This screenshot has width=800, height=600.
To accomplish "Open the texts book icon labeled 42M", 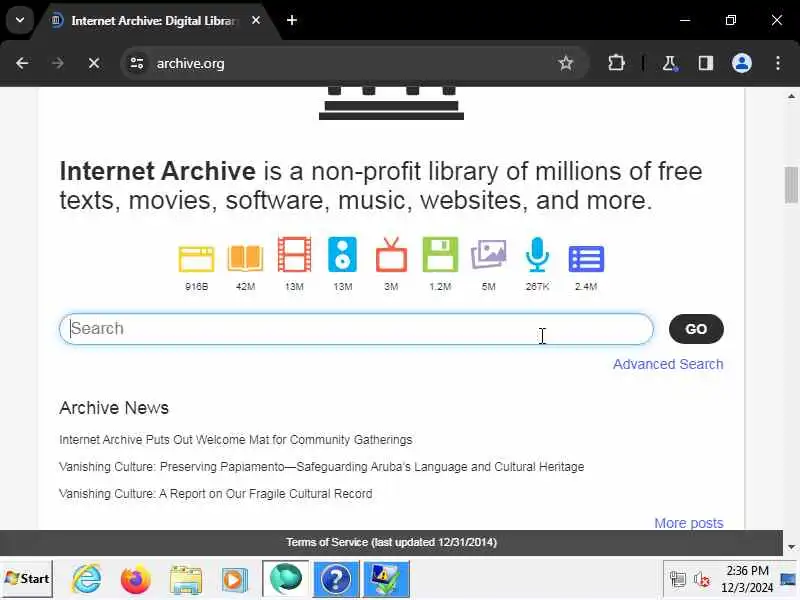I will coord(245,258).
